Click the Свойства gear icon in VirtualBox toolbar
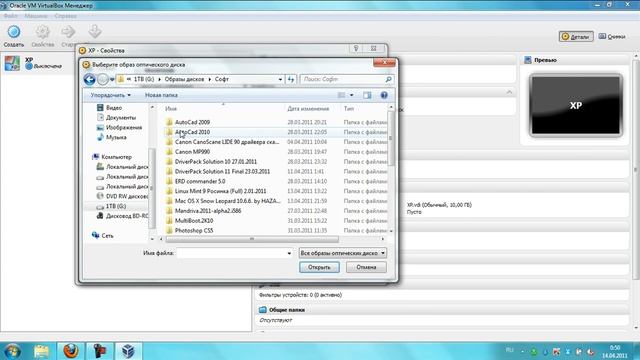The height and width of the screenshot is (360, 640). point(42,32)
